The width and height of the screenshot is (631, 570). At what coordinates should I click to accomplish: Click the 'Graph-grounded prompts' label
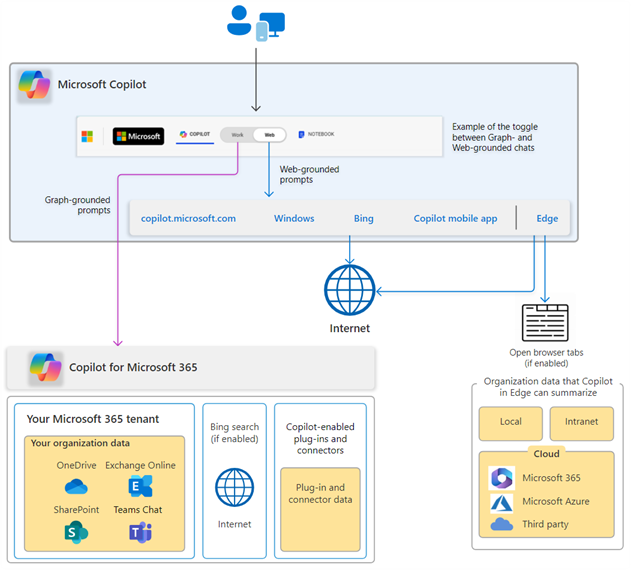tap(77, 205)
